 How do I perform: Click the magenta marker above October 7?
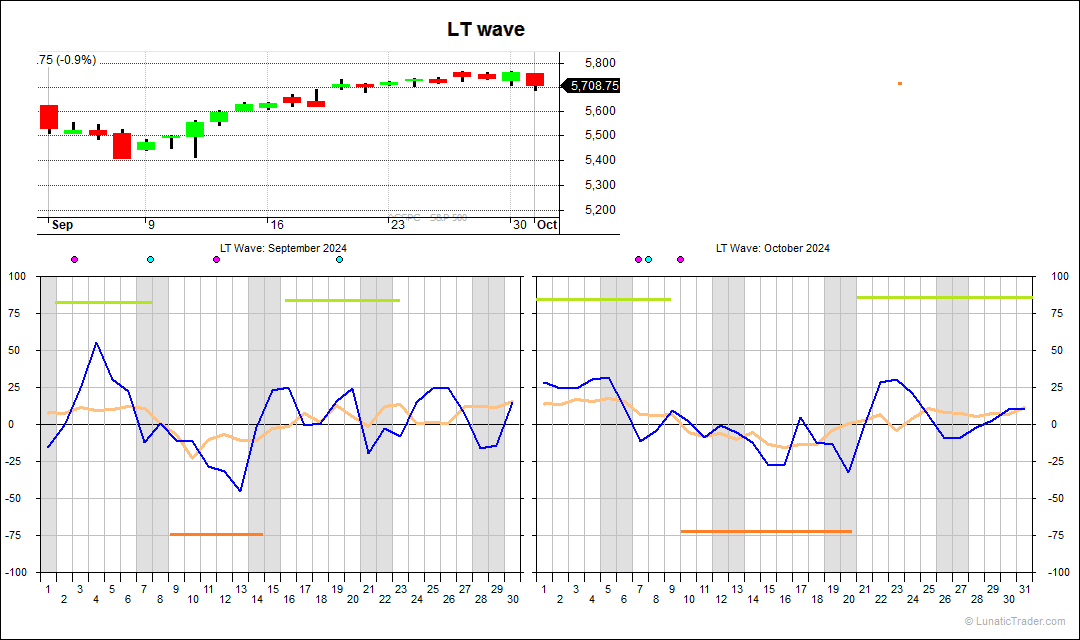(x=637, y=259)
